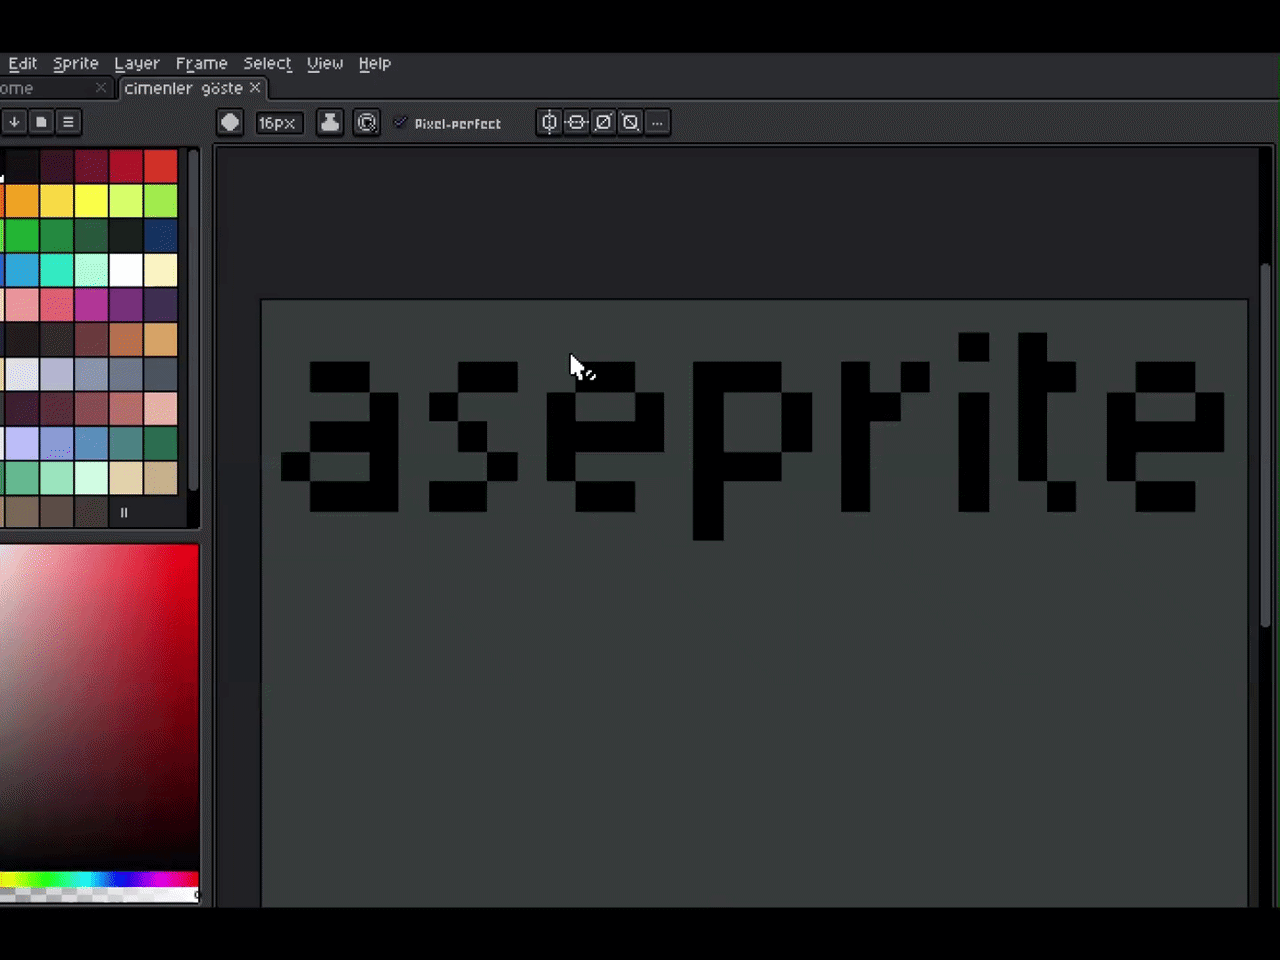Pick the navy blue palette swatch
Screen dimensions: 1280x960
click(x=160, y=235)
